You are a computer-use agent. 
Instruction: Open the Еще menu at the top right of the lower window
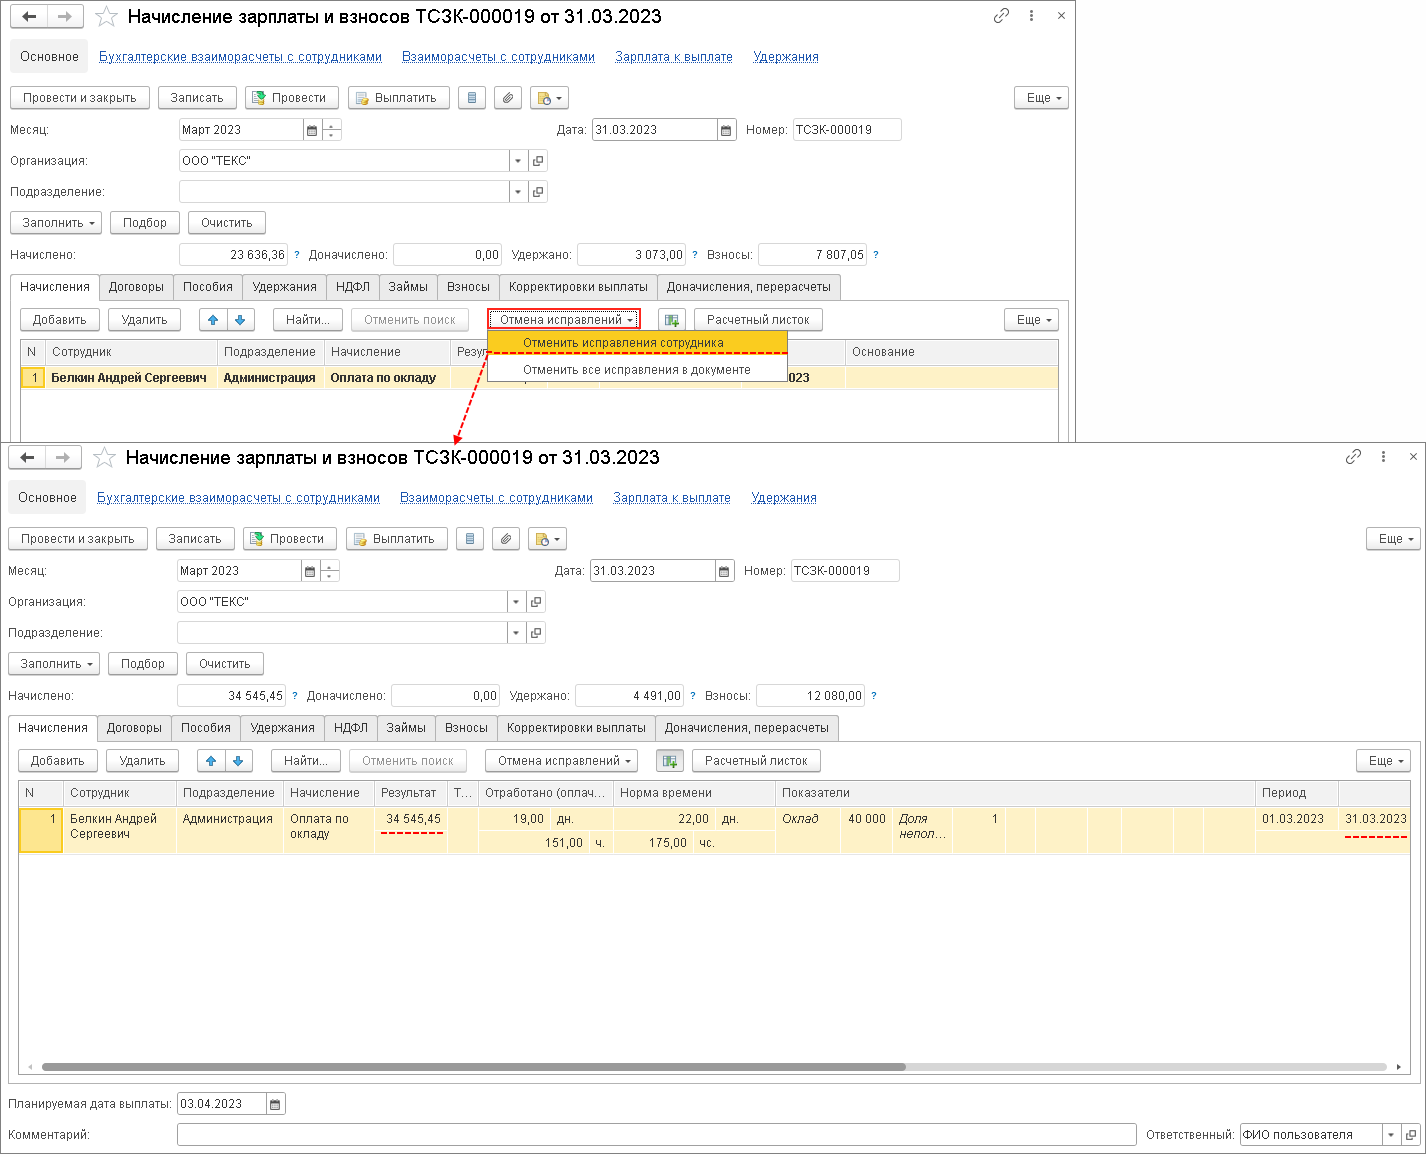tap(1394, 539)
